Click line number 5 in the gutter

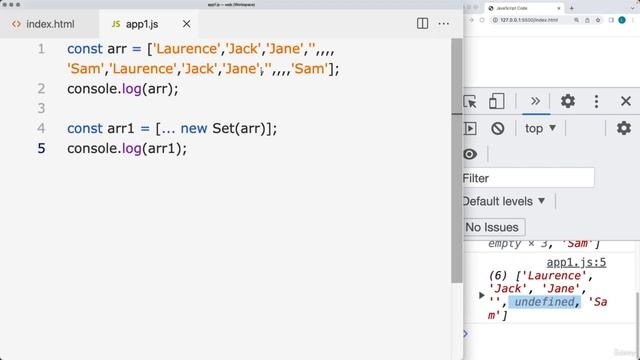tap(41, 148)
